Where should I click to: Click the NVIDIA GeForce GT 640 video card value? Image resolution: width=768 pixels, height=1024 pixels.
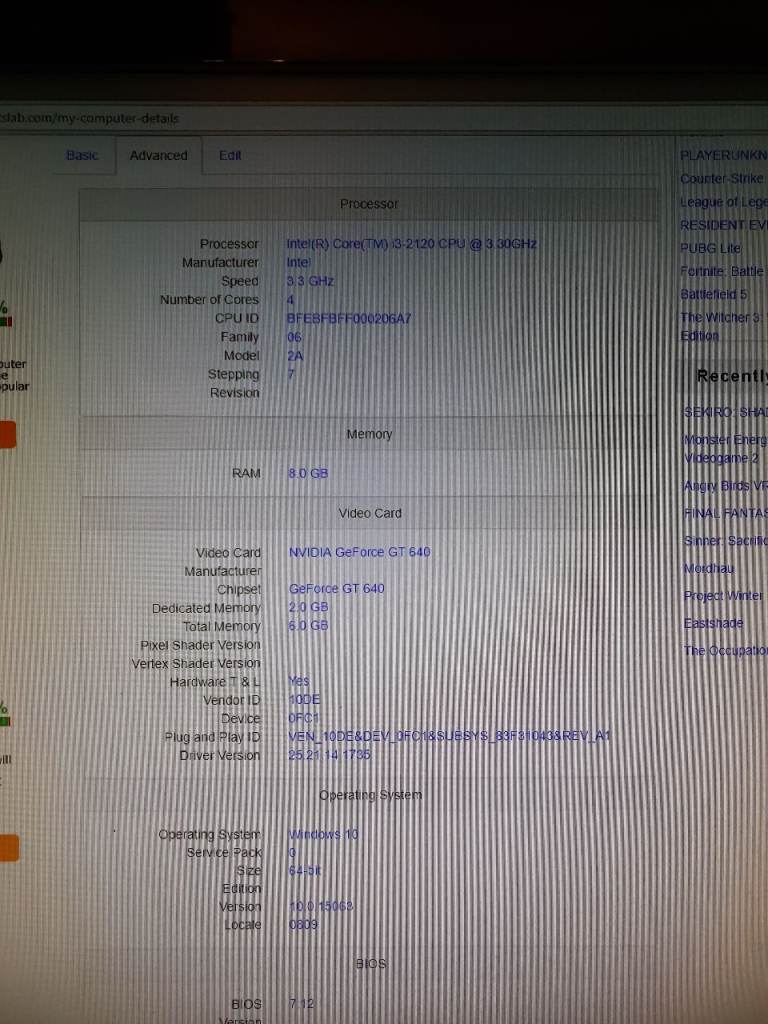tap(359, 552)
